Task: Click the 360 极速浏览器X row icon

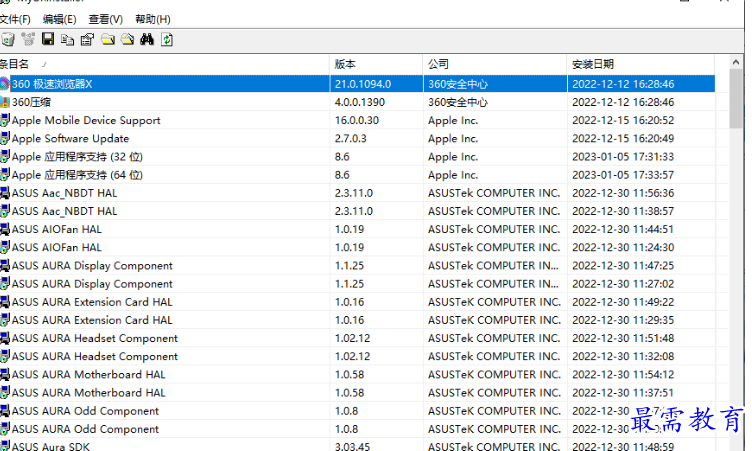Action: coord(4,84)
